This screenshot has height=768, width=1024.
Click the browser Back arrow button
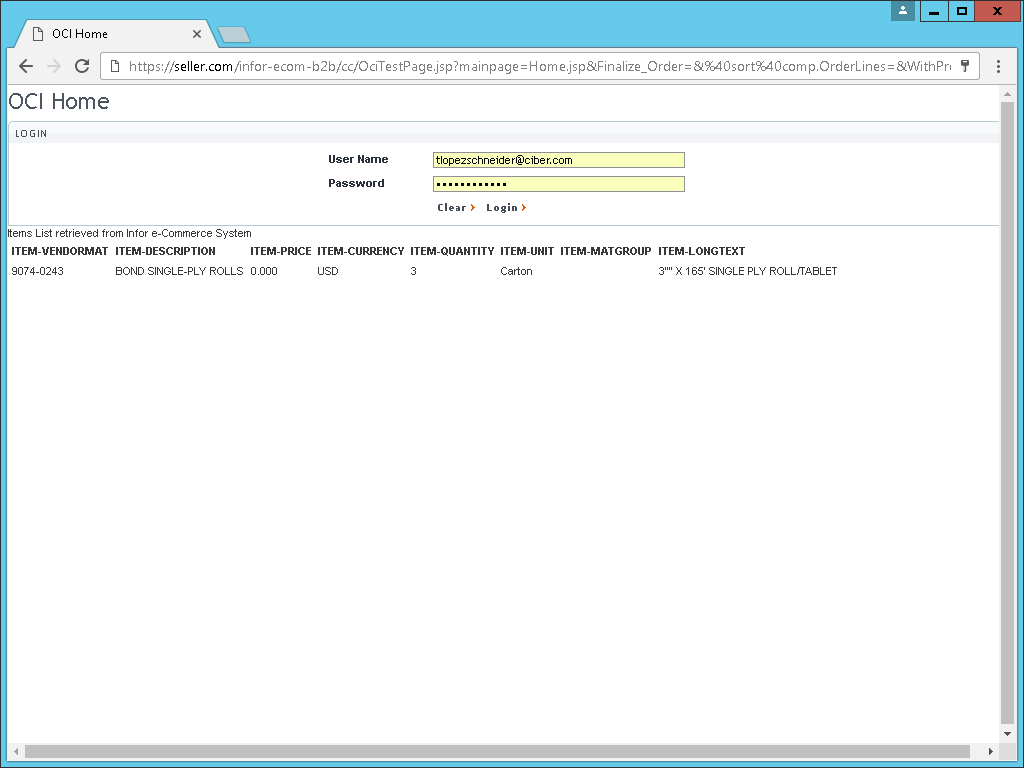(x=26, y=66)
